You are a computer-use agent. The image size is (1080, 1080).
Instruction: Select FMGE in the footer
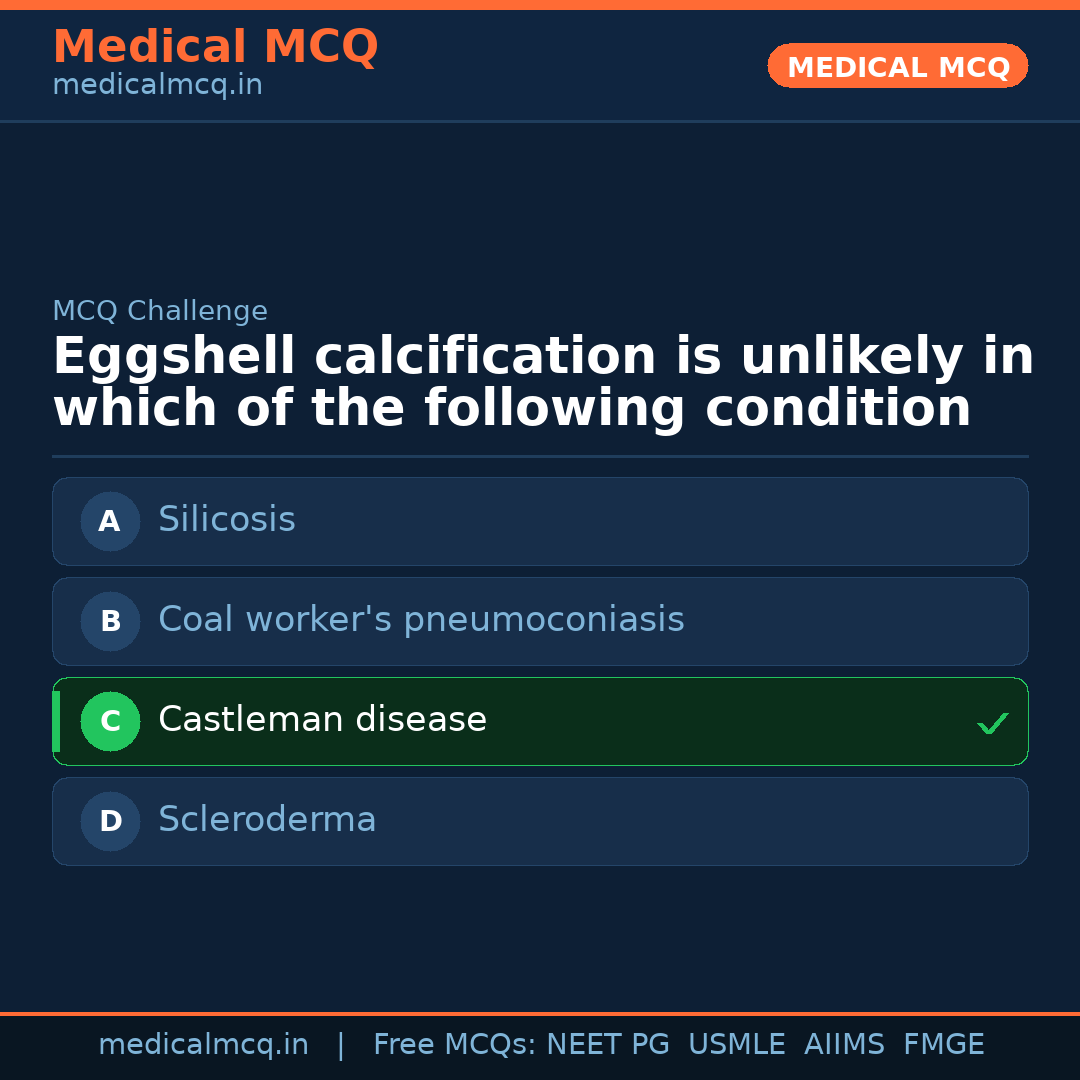(943, 1045)
